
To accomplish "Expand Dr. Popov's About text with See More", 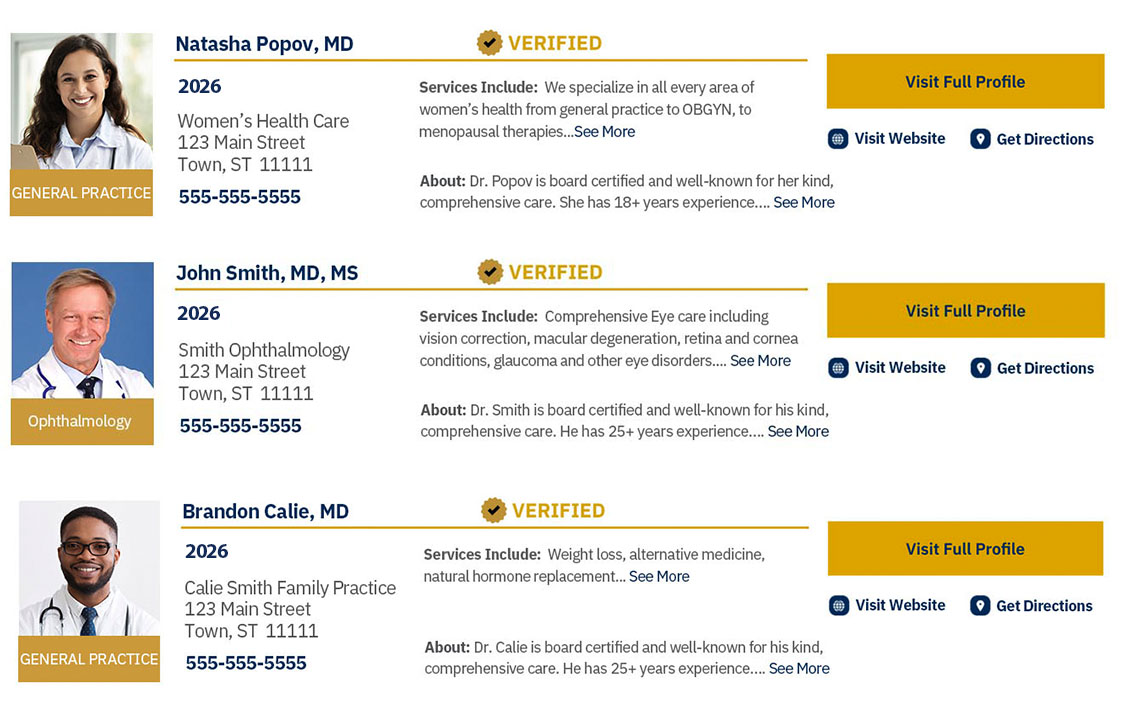I will (803, 203).
